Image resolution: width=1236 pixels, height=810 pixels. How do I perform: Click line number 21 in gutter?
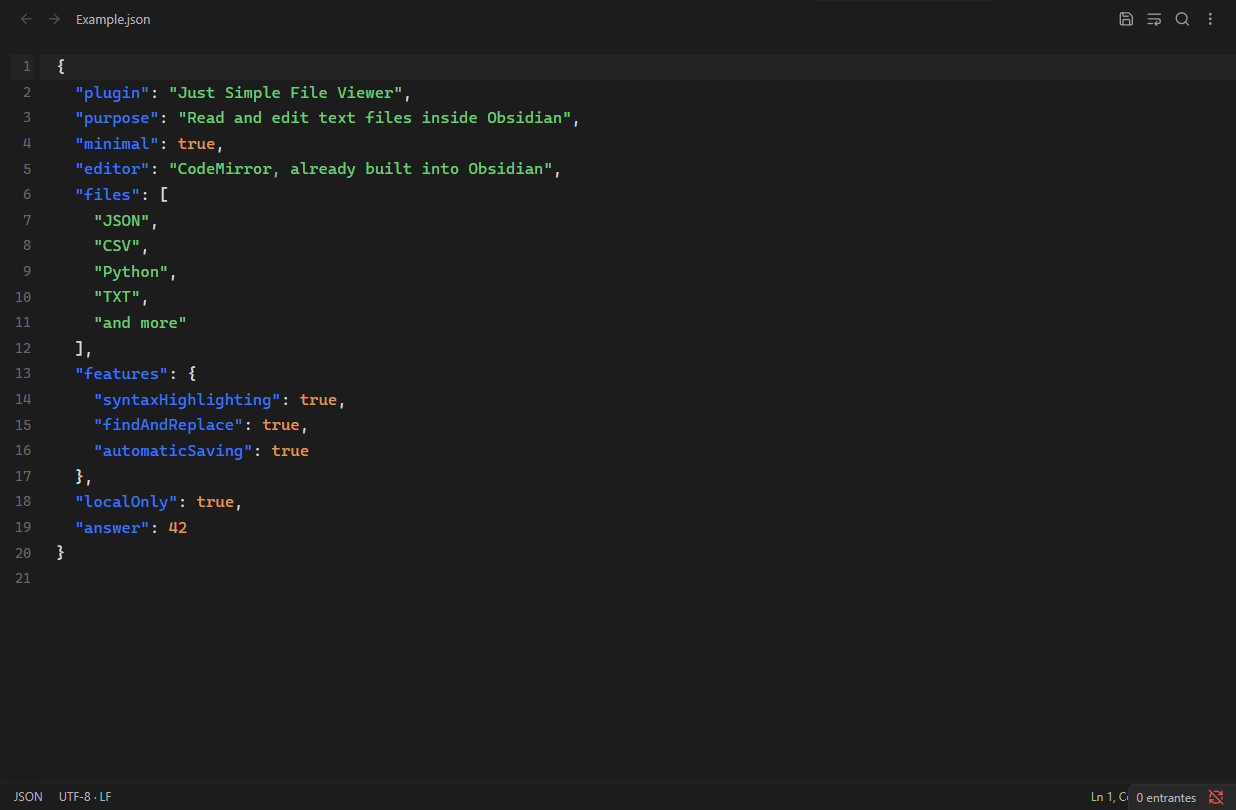pyautogui.click(x=23, y=579)
